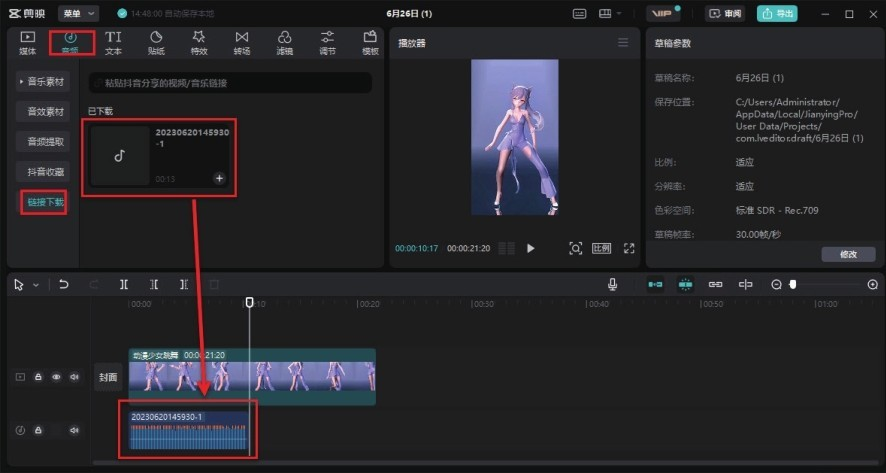The height and width of the screenshot is (473, 886).
Task: Click the paste Douyin link input field
Action: pos(230,83)
